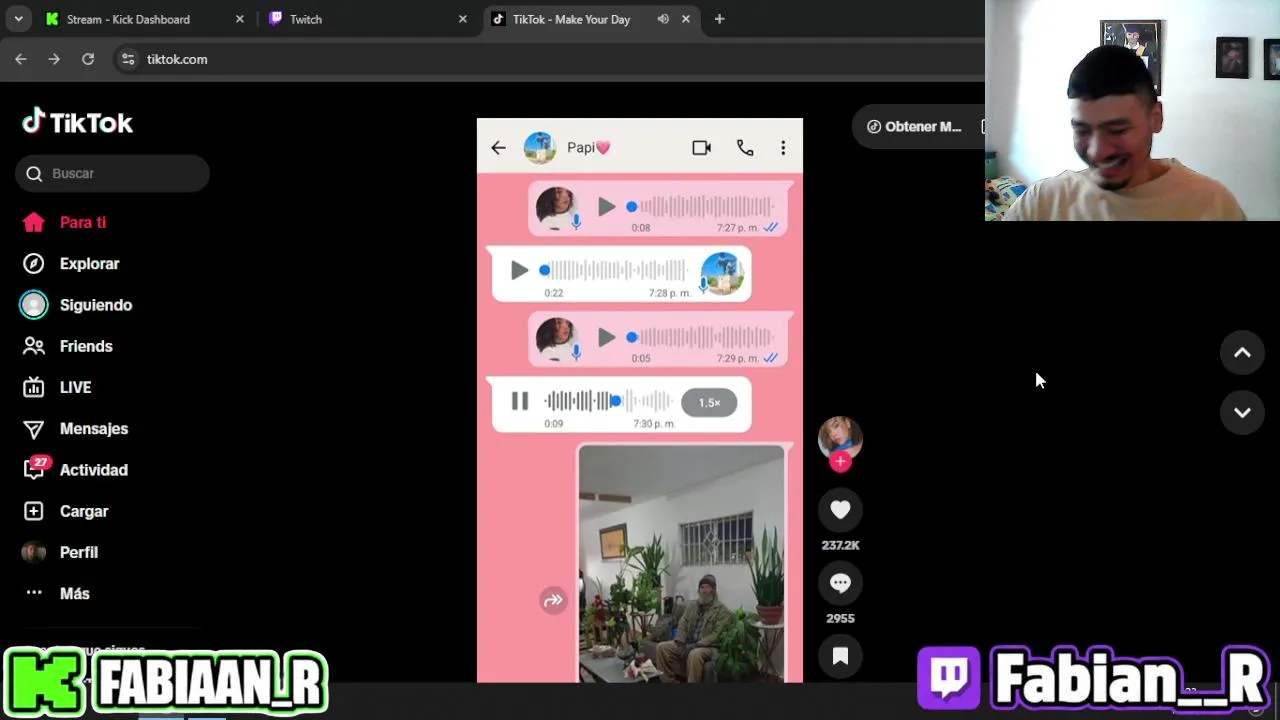Click the video call icon in chat header
This screenshot has width=1280, height=720.
(701, 148)
